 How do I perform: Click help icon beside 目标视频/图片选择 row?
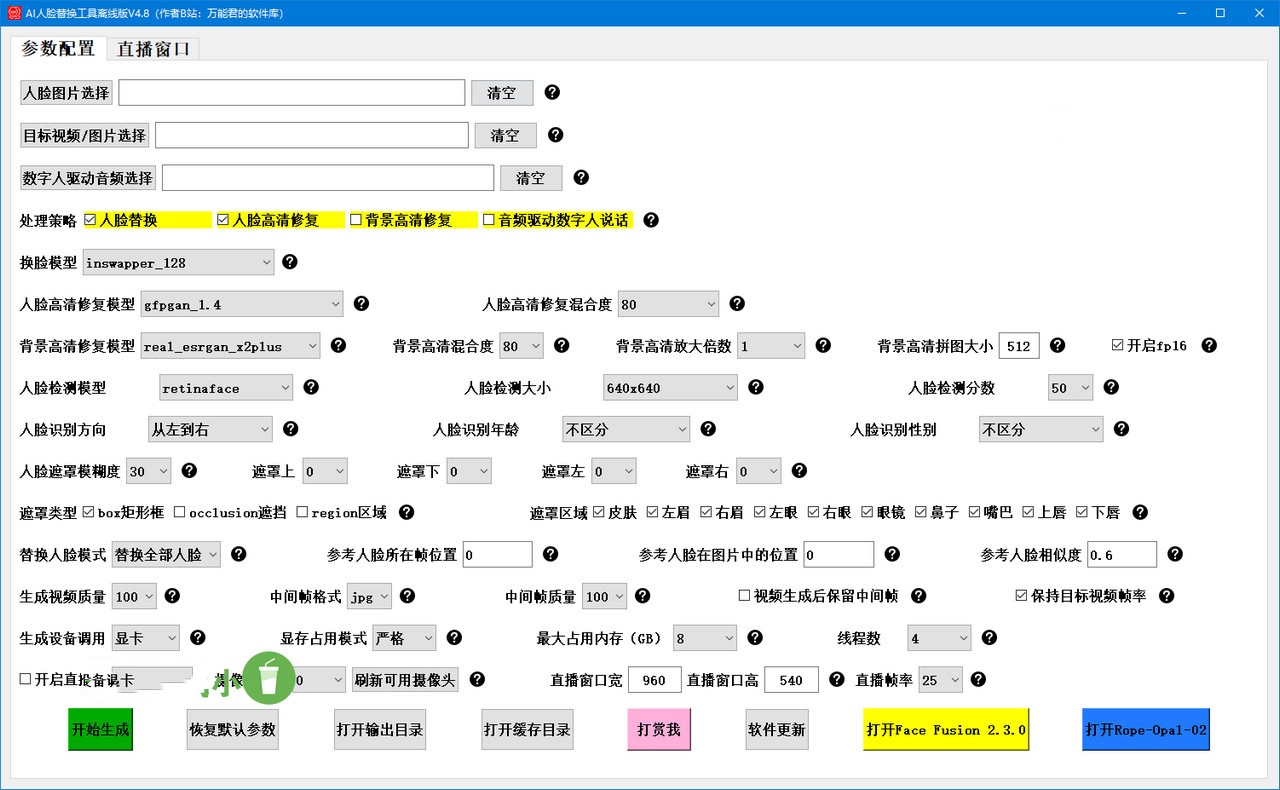(x=555, y=135)
